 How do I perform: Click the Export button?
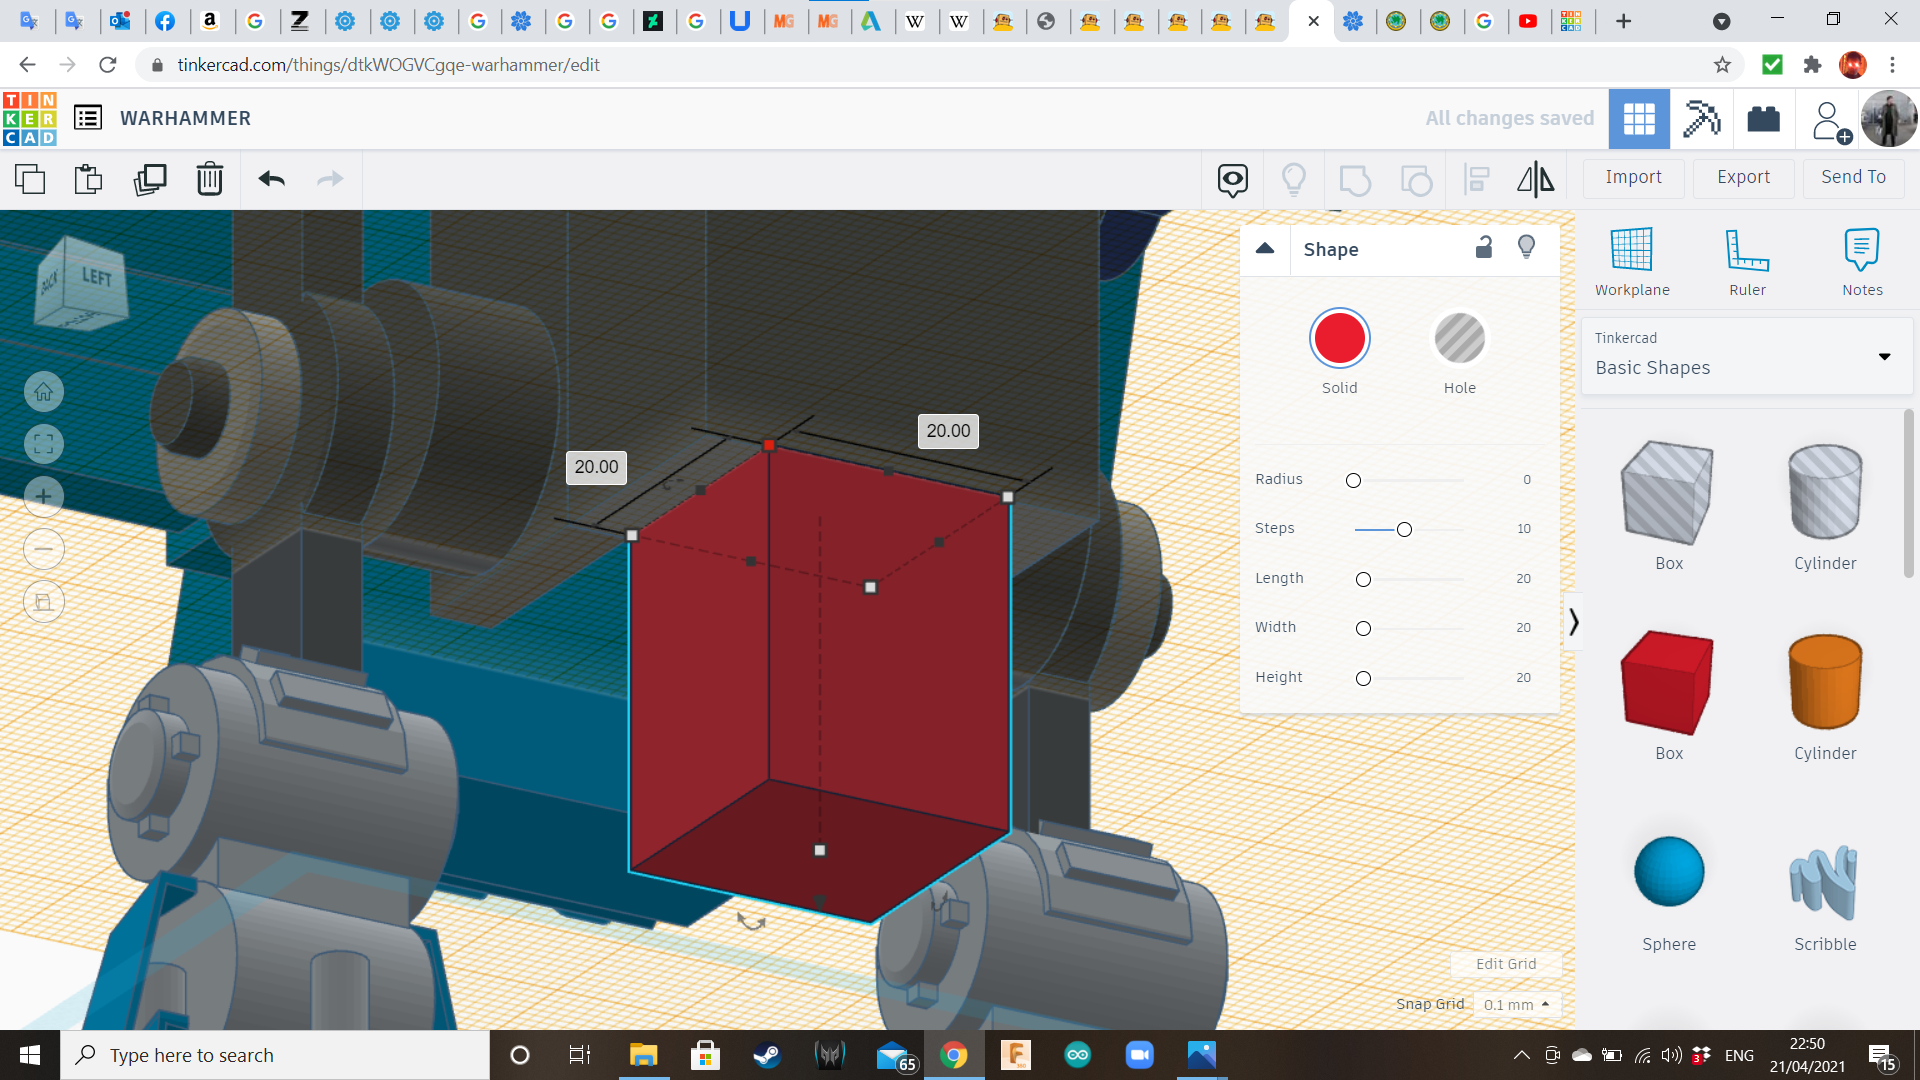tap(1743, 177)
